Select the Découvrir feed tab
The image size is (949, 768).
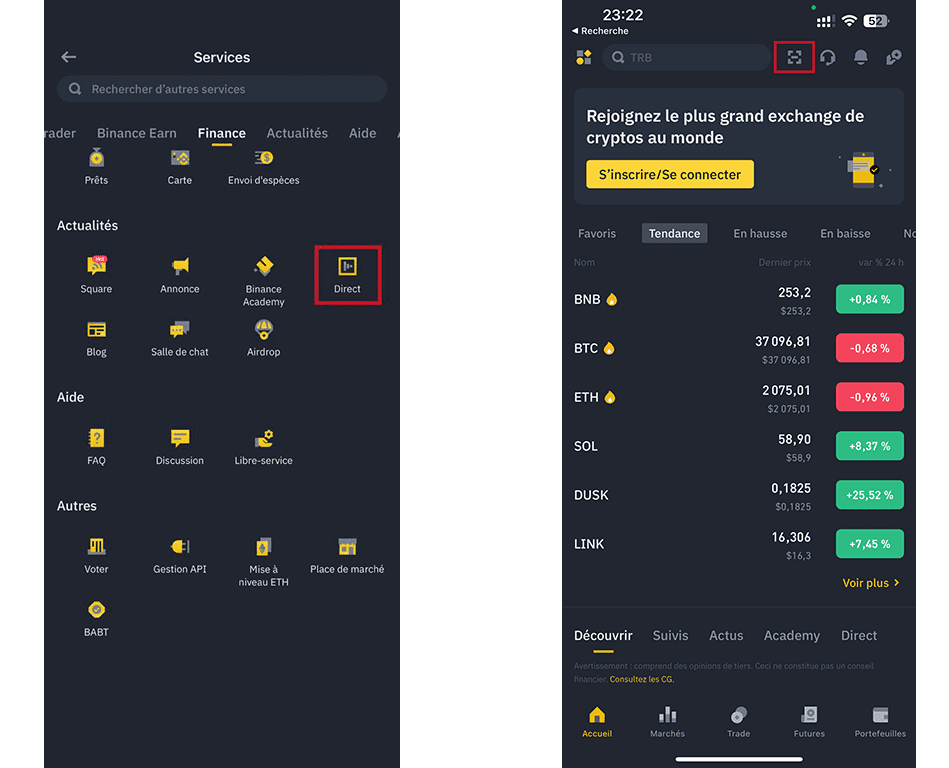[603, 635]
